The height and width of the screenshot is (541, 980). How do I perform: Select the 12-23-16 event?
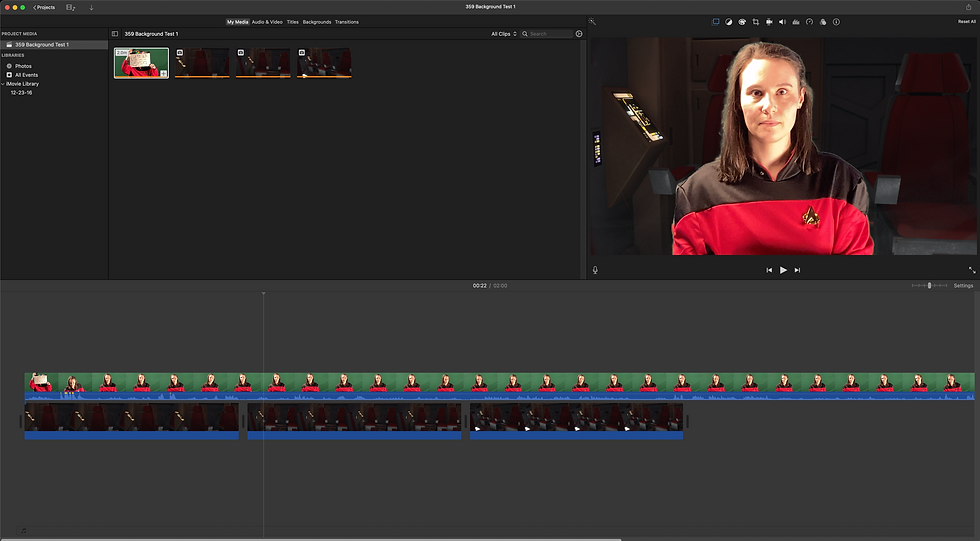tap(21, 92)
